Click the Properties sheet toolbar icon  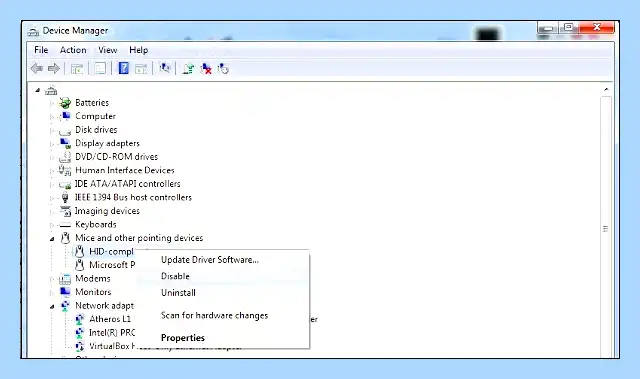(100, 69)
